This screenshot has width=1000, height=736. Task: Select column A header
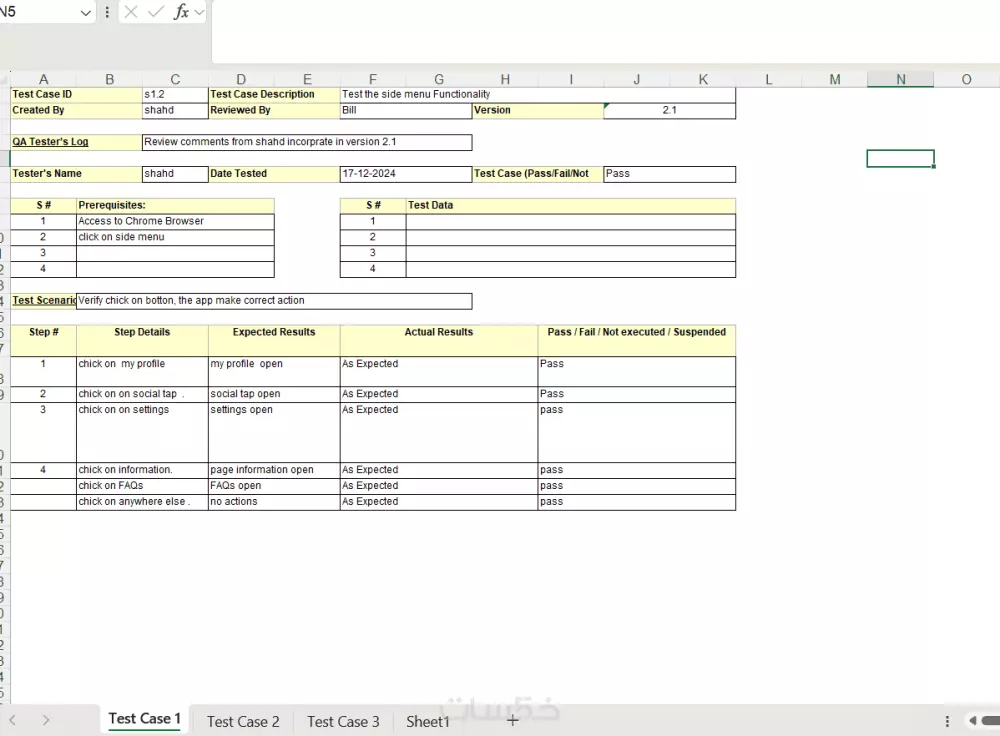43,79
